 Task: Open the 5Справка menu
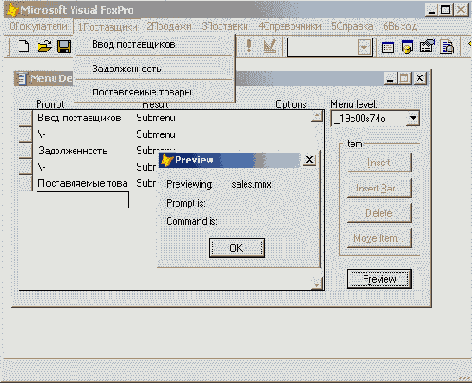click(x=352, y=26)
